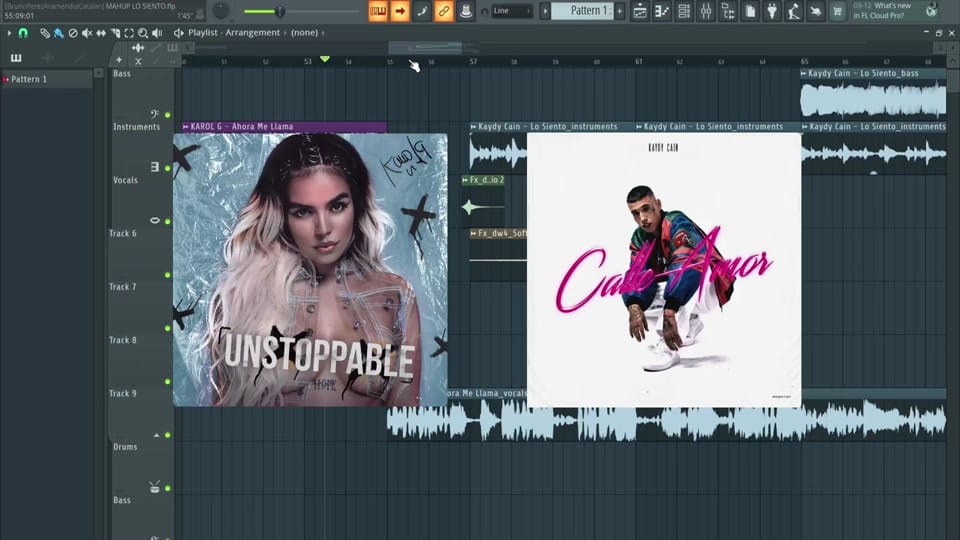Mute the Vocals track green LED
The width and height of the screenshot is (960, 540).
[x=168, y=222]
